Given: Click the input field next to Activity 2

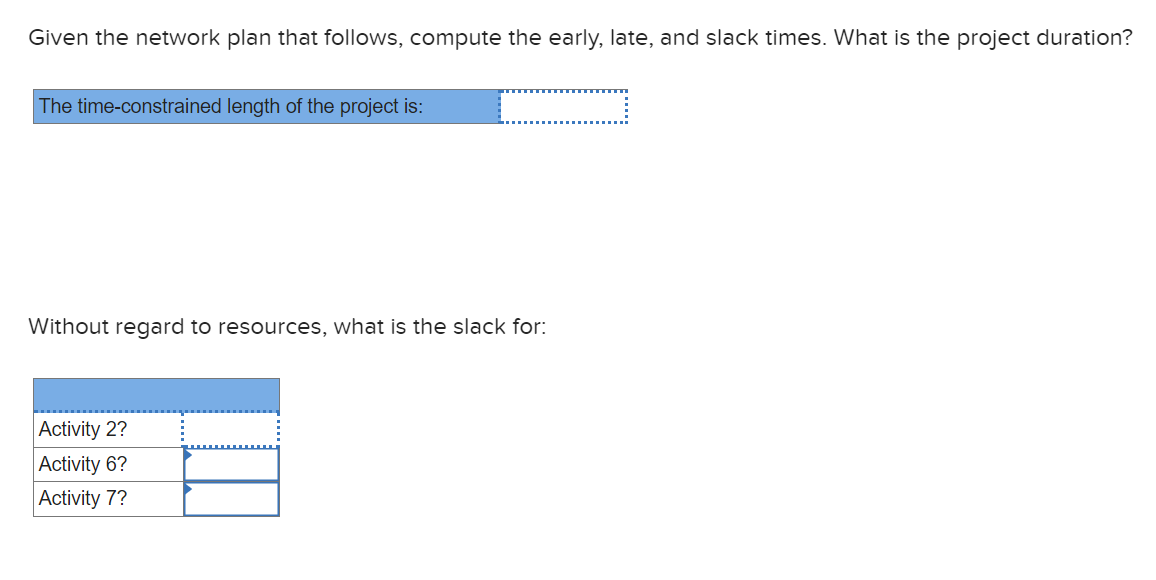Looking at the screenshot, I should click(230, 429).
